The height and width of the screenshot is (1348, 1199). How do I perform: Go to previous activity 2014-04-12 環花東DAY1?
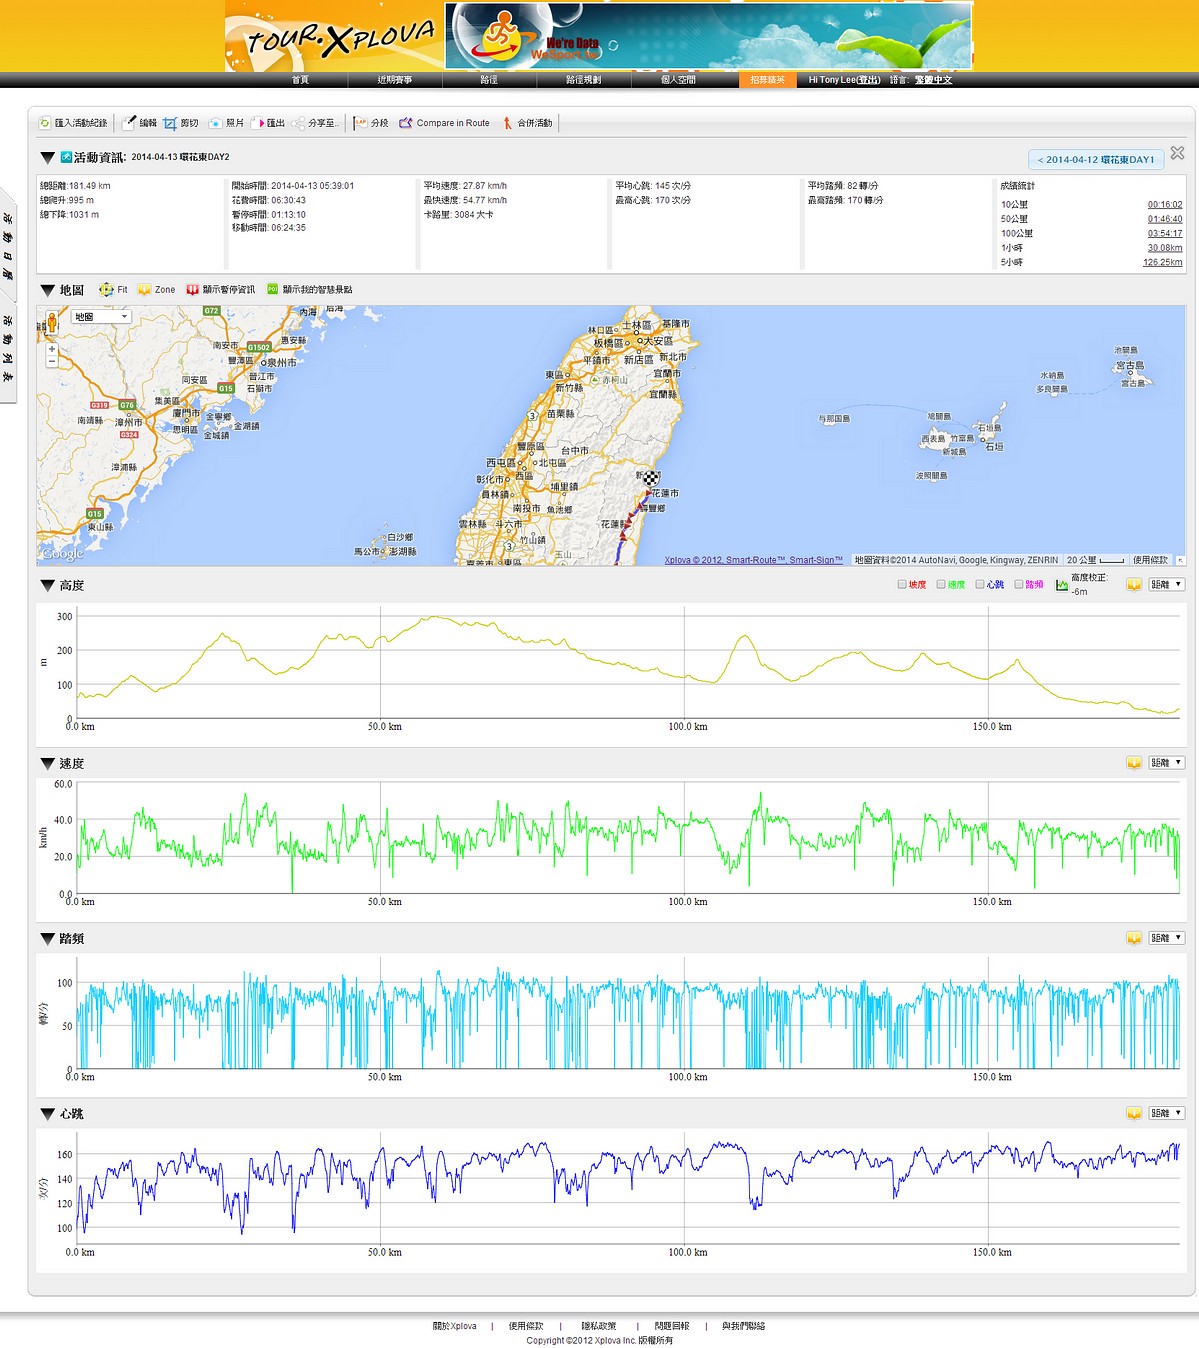pos(1095,160)
